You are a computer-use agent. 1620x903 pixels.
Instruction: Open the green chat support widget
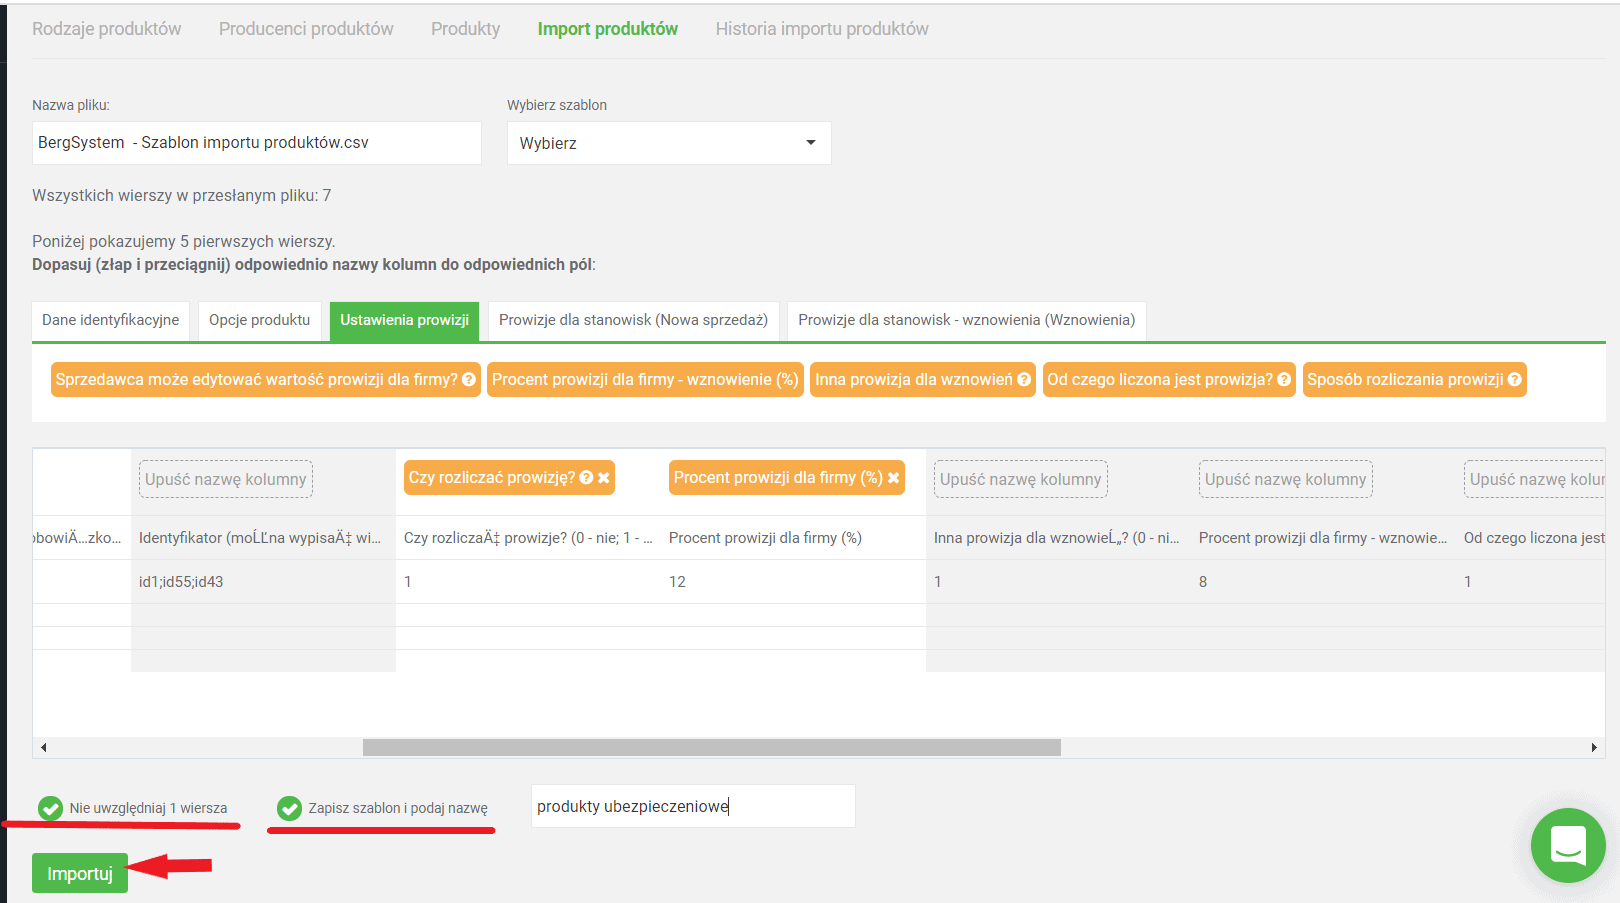click(1567, 845)
